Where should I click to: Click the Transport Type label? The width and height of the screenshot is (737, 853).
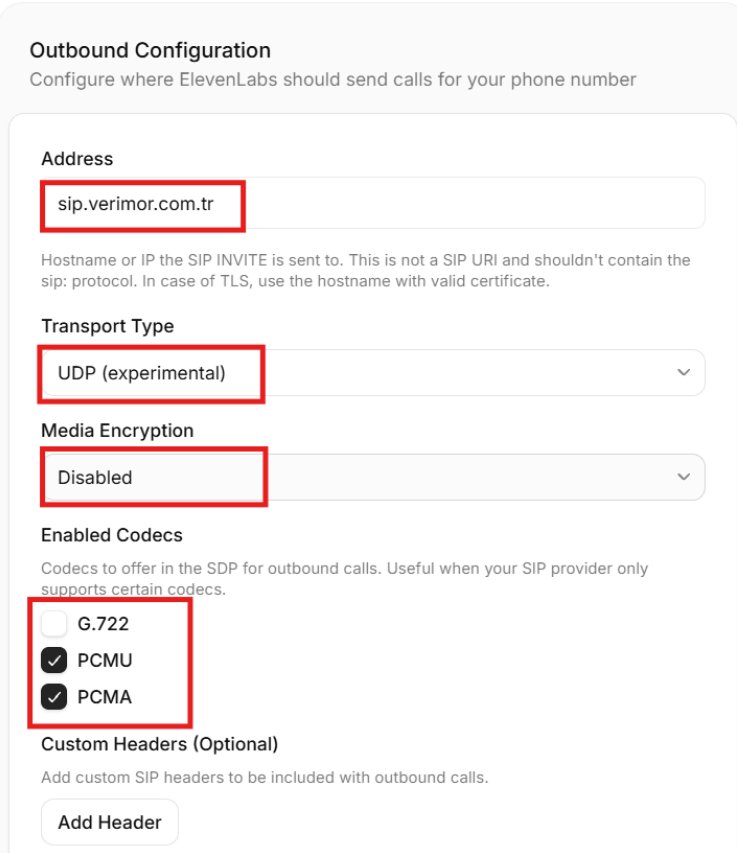(x=108, y=326)
